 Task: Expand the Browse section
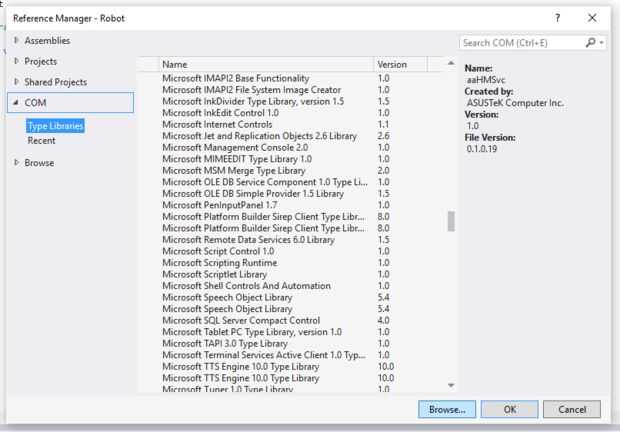[16, 162]
